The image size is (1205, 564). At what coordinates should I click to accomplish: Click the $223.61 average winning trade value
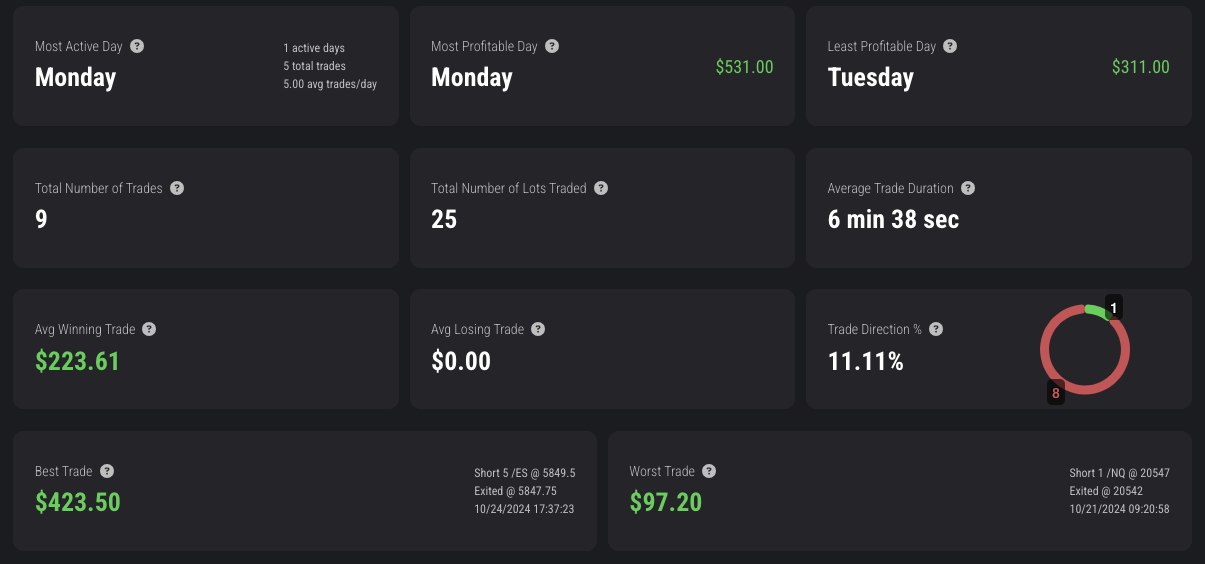click(x=77, y=361)
